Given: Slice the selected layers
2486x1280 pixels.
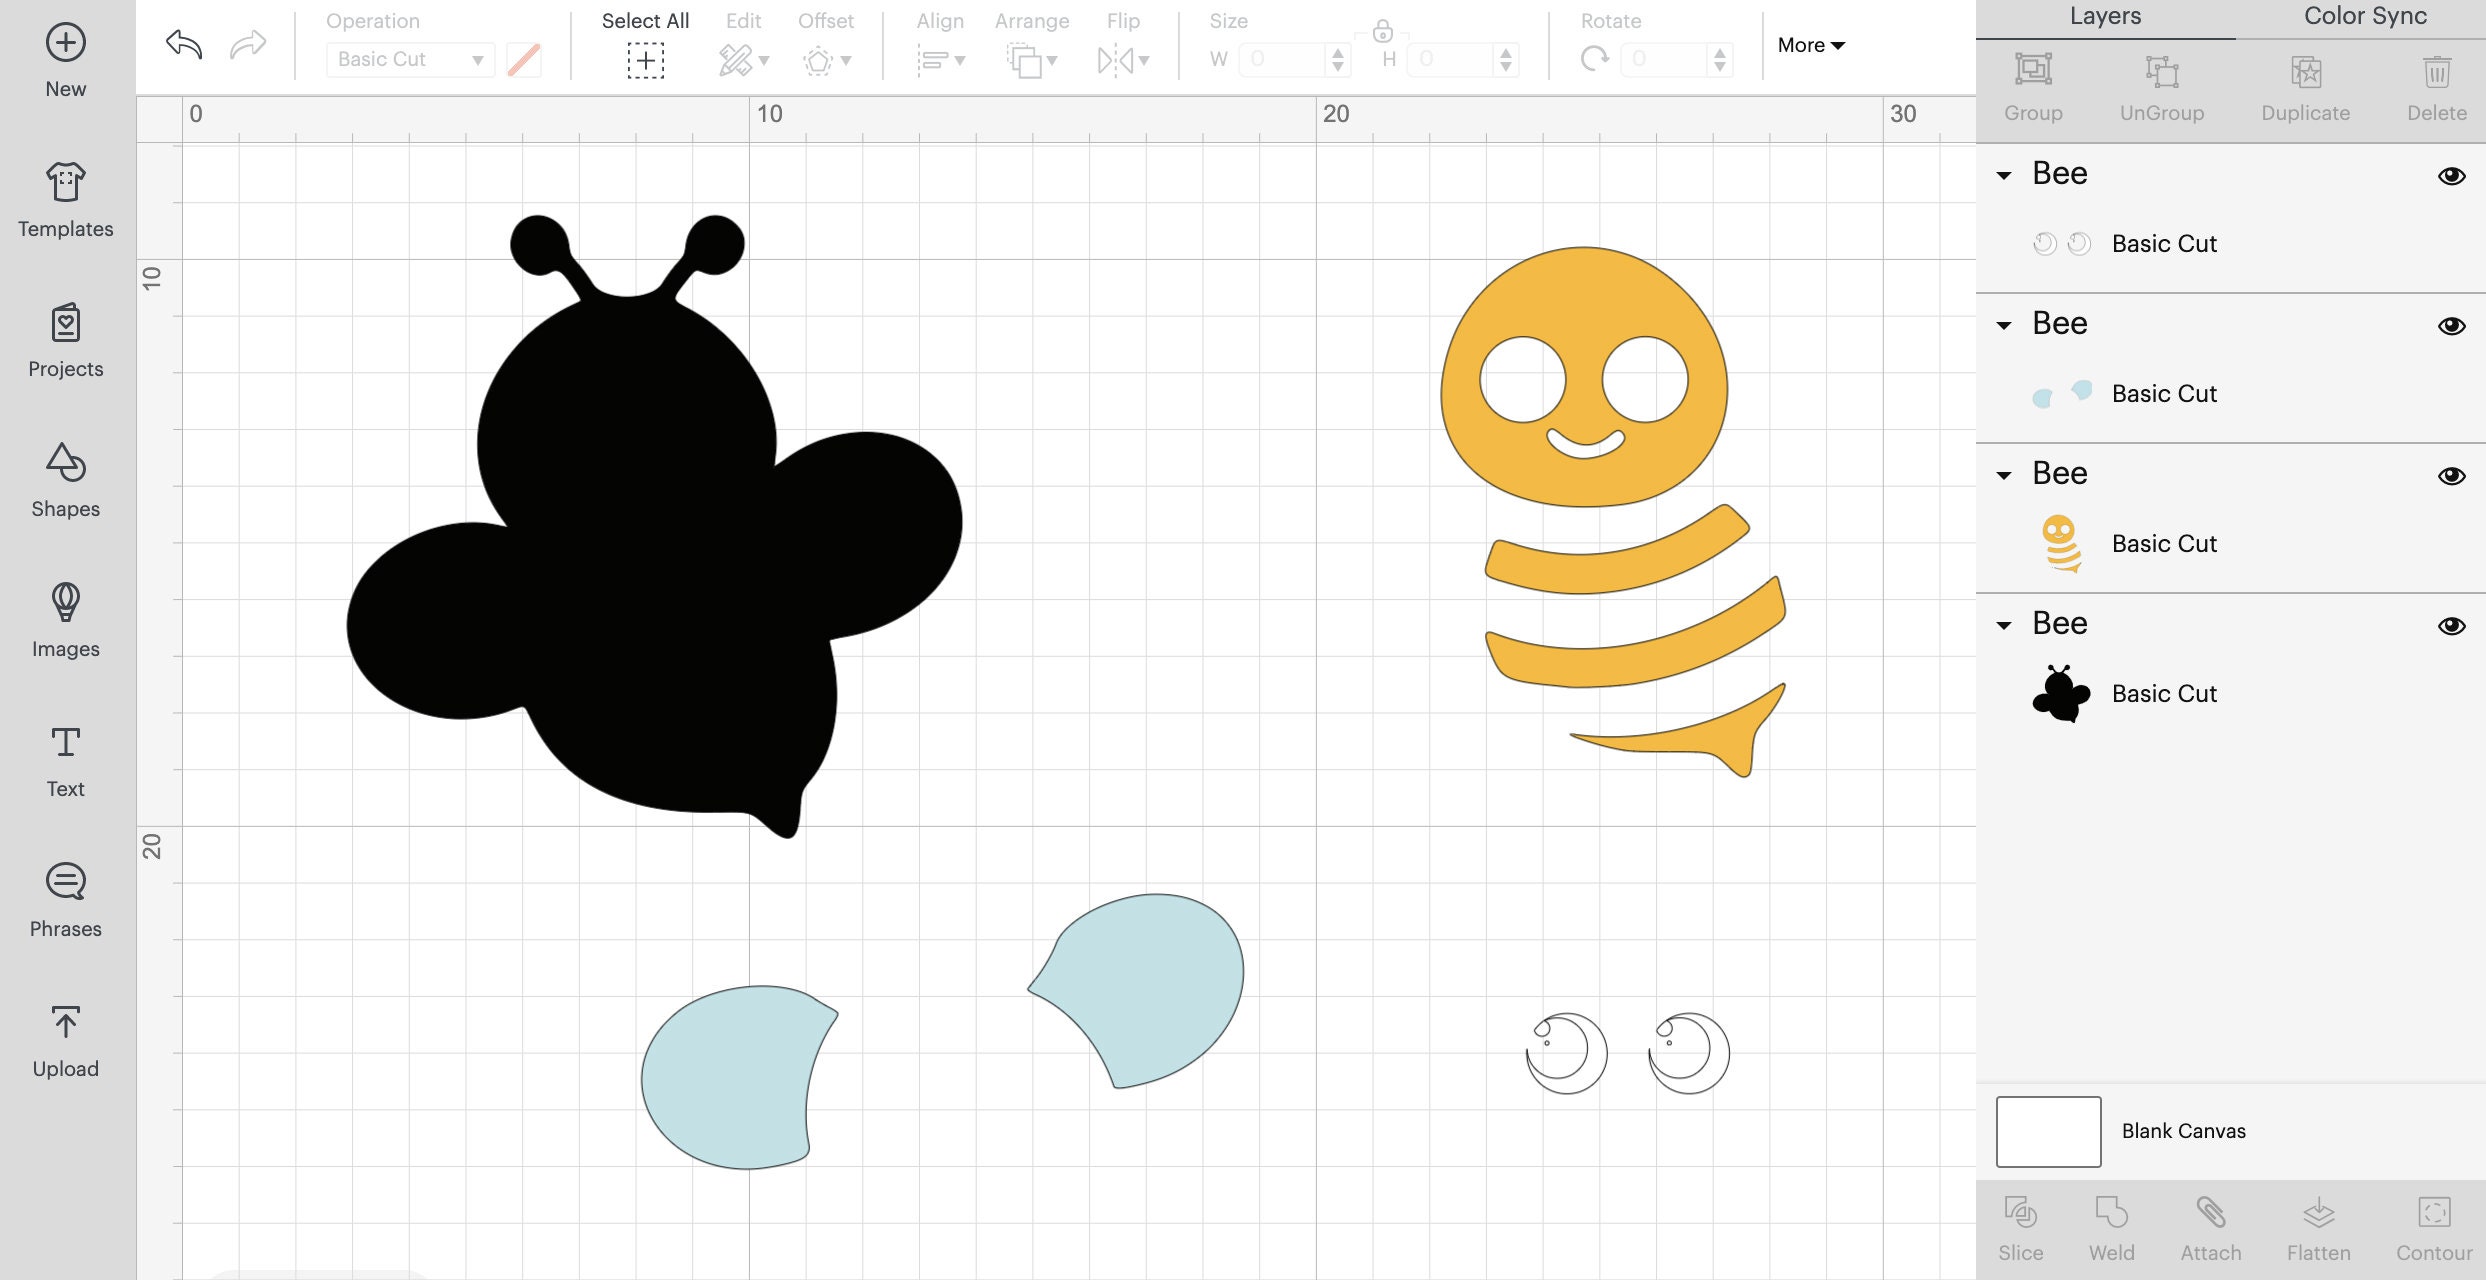Looking at the screenshot, I should [x=2021, y=1225].
